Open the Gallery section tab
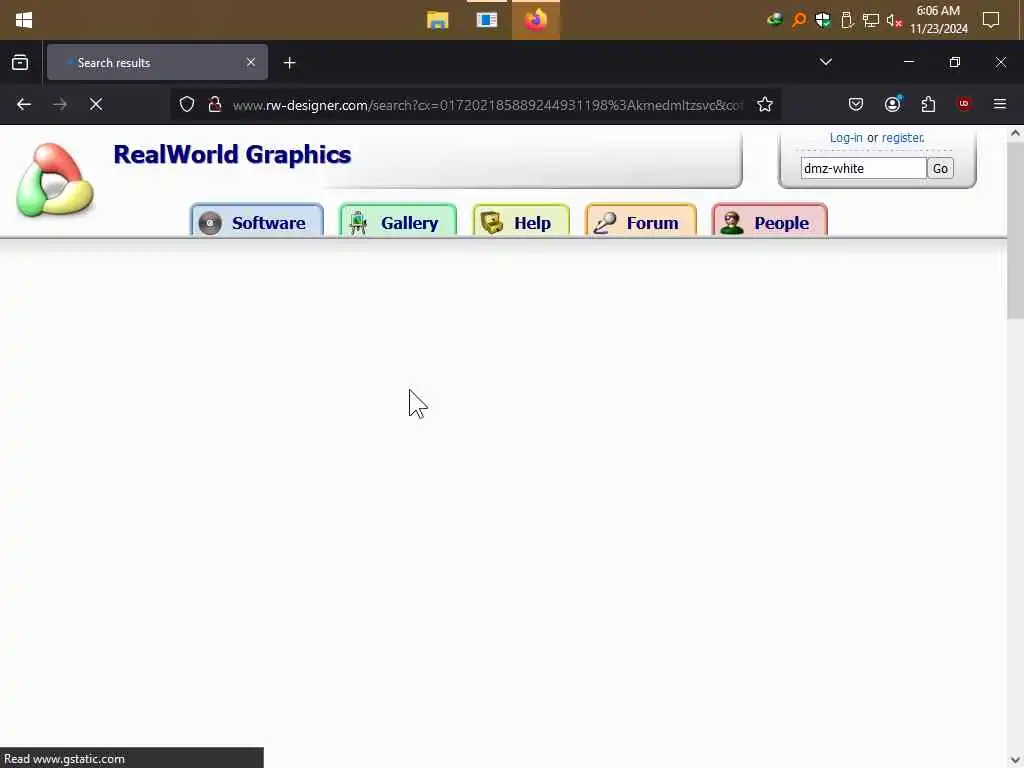The height and width of the screenshot is (768, 1024). [x=398, y=221]
